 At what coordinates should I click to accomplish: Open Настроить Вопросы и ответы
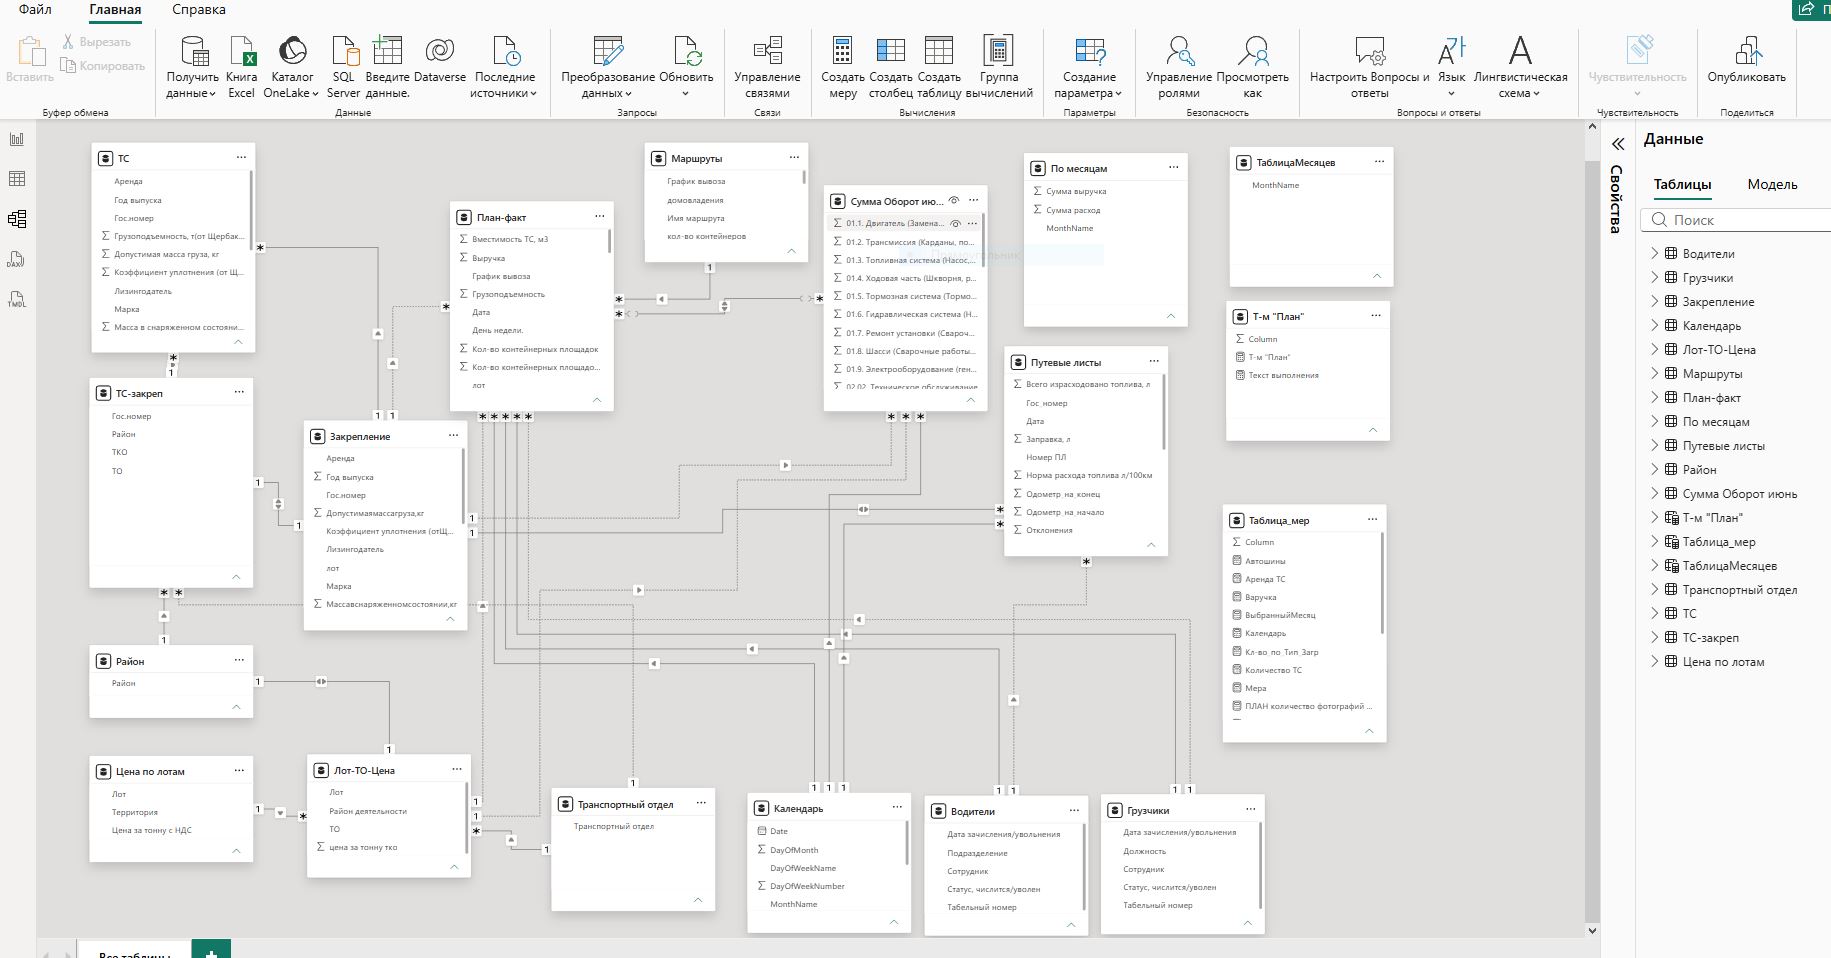click(x=1369, y=67)
